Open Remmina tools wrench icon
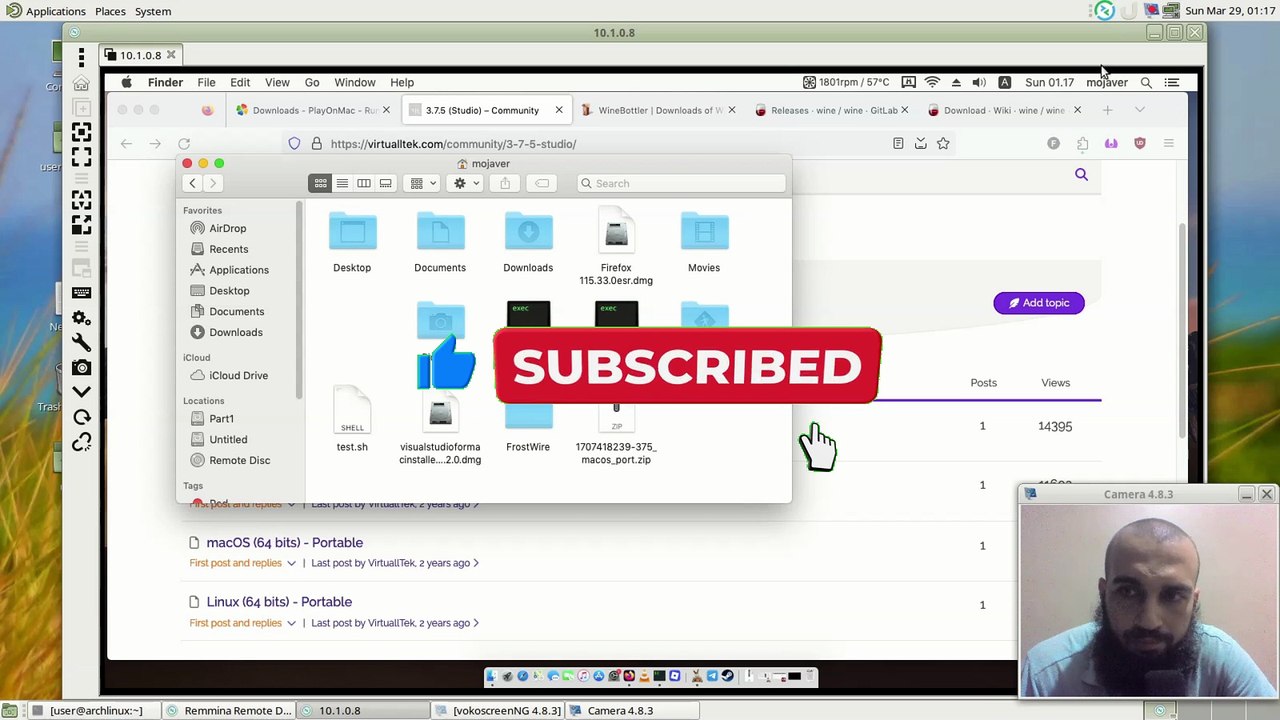 coord(82,343)
